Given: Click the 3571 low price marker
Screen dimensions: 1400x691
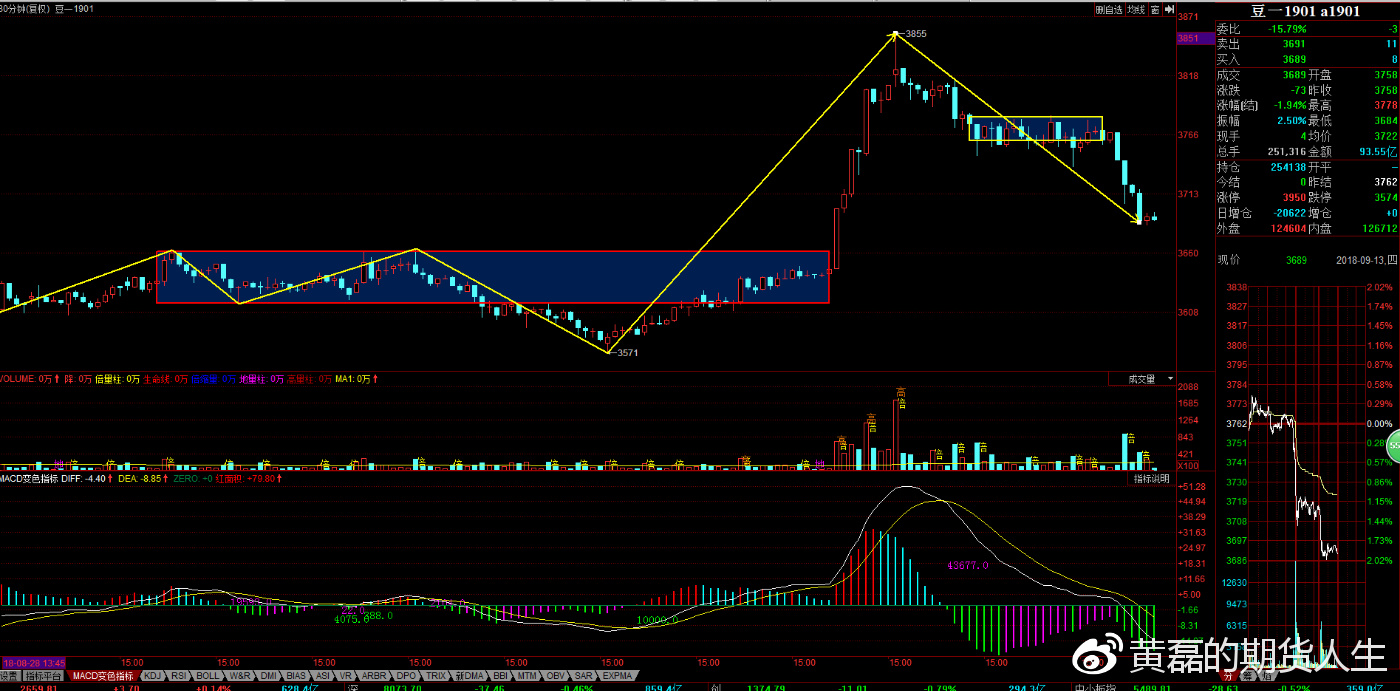Looking at the screenshot, I should pos(627,353).
